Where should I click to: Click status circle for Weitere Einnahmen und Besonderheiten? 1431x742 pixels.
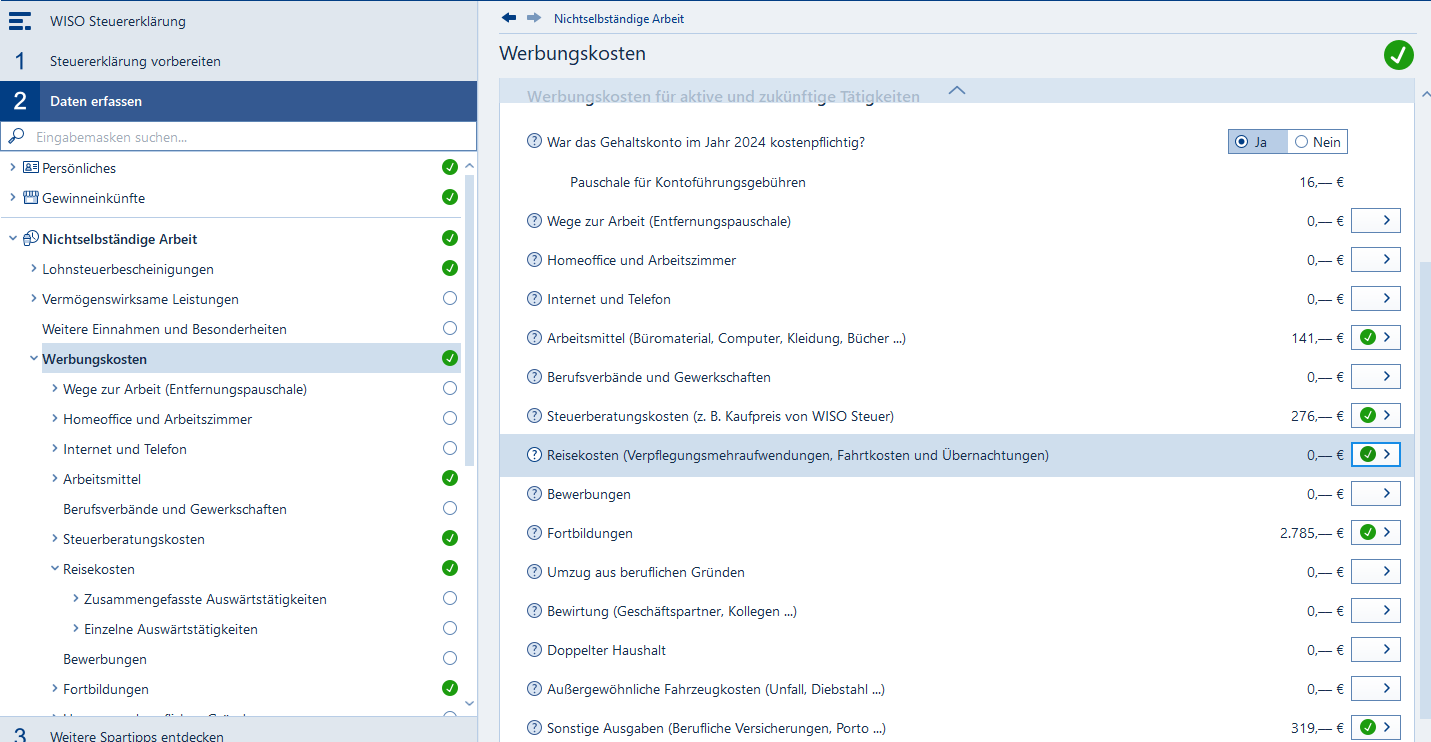(450, 328)
